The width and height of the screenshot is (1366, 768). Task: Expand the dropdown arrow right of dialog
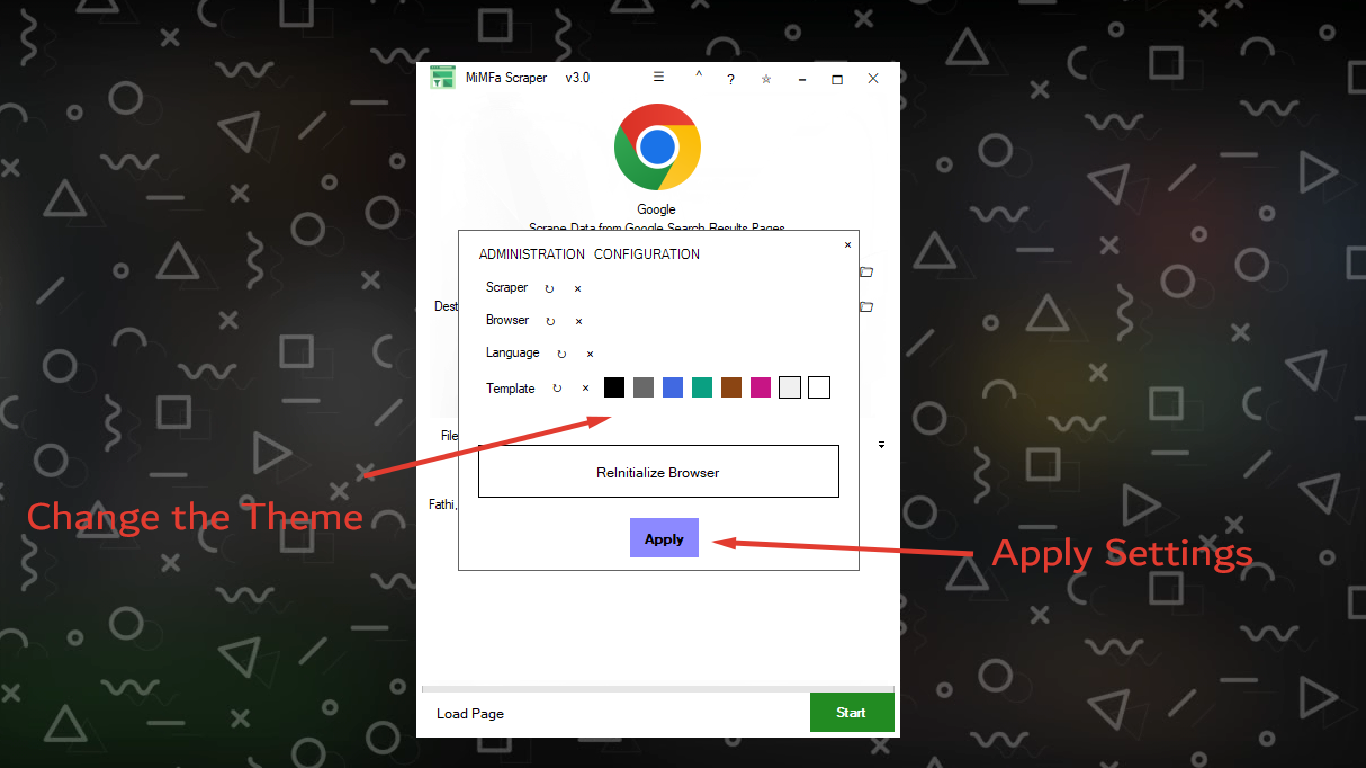[881, 444]
